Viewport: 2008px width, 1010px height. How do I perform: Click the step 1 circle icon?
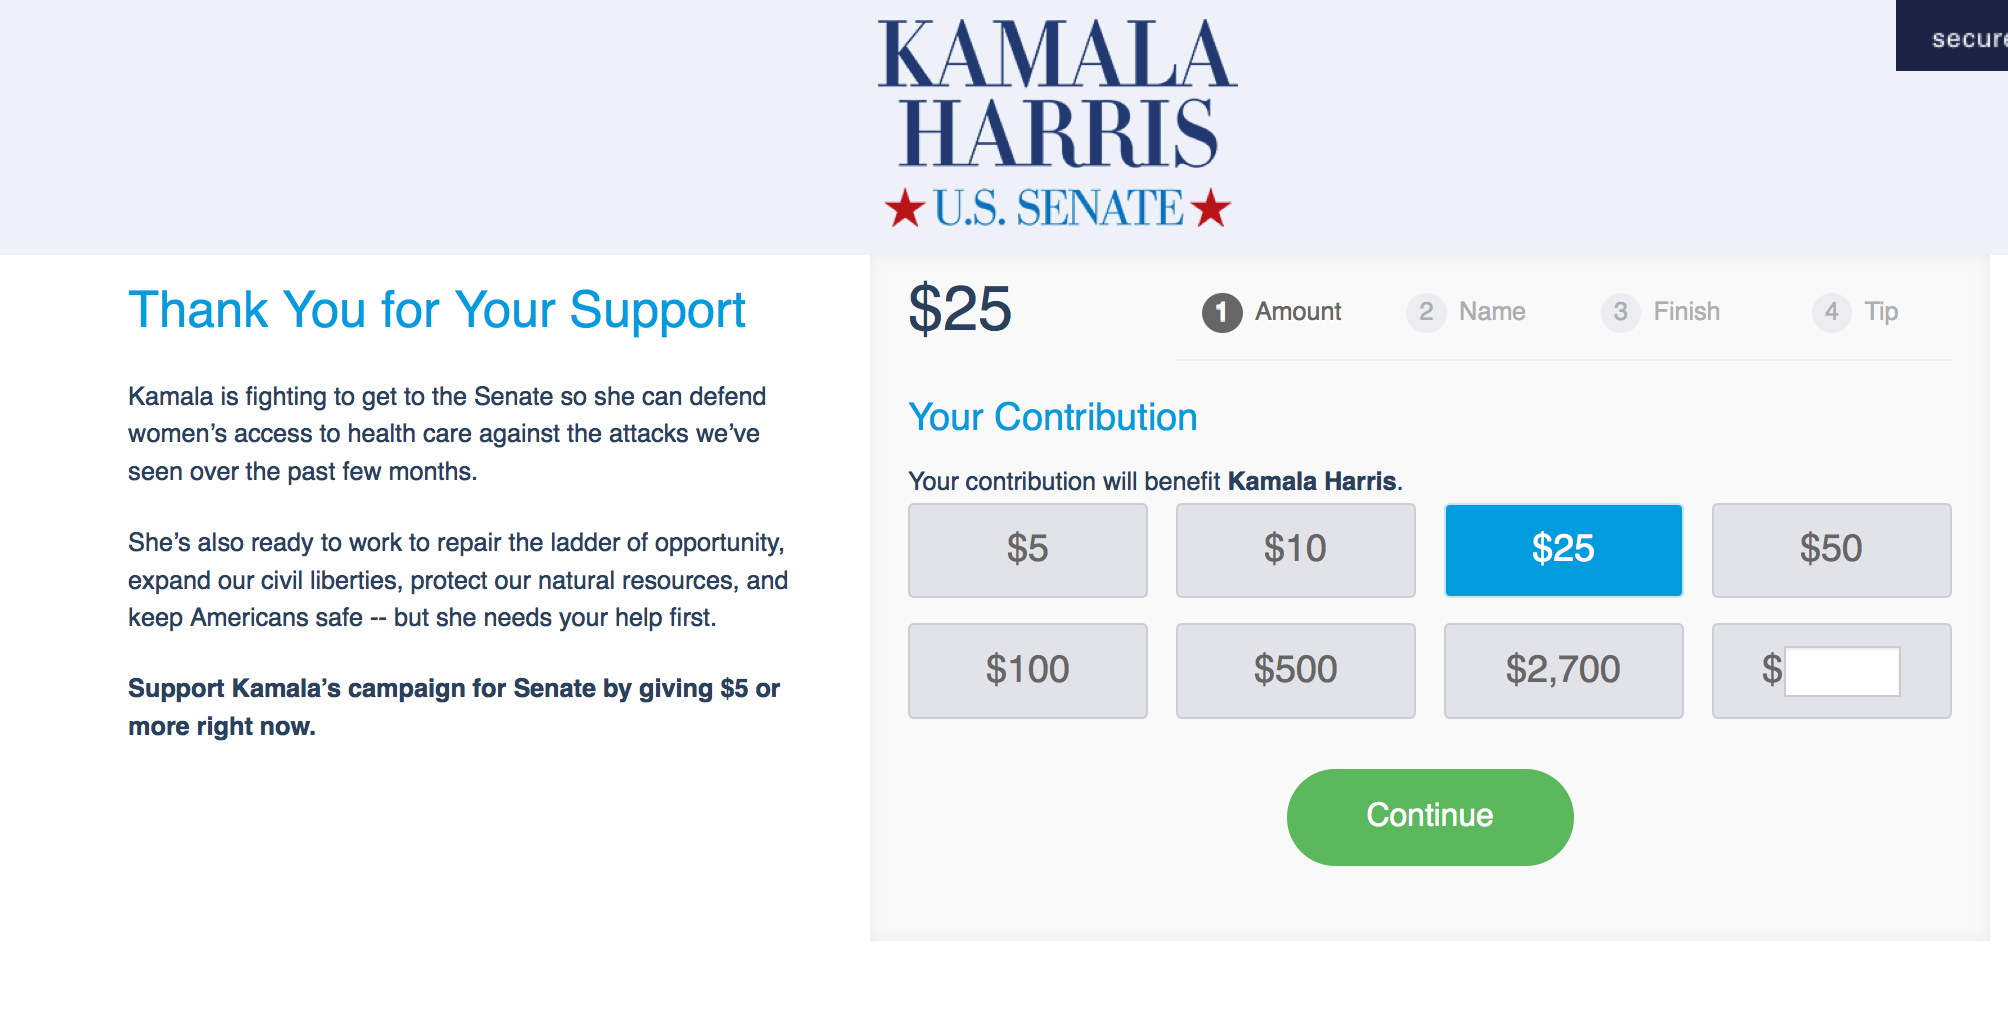tap(1221, 312)
